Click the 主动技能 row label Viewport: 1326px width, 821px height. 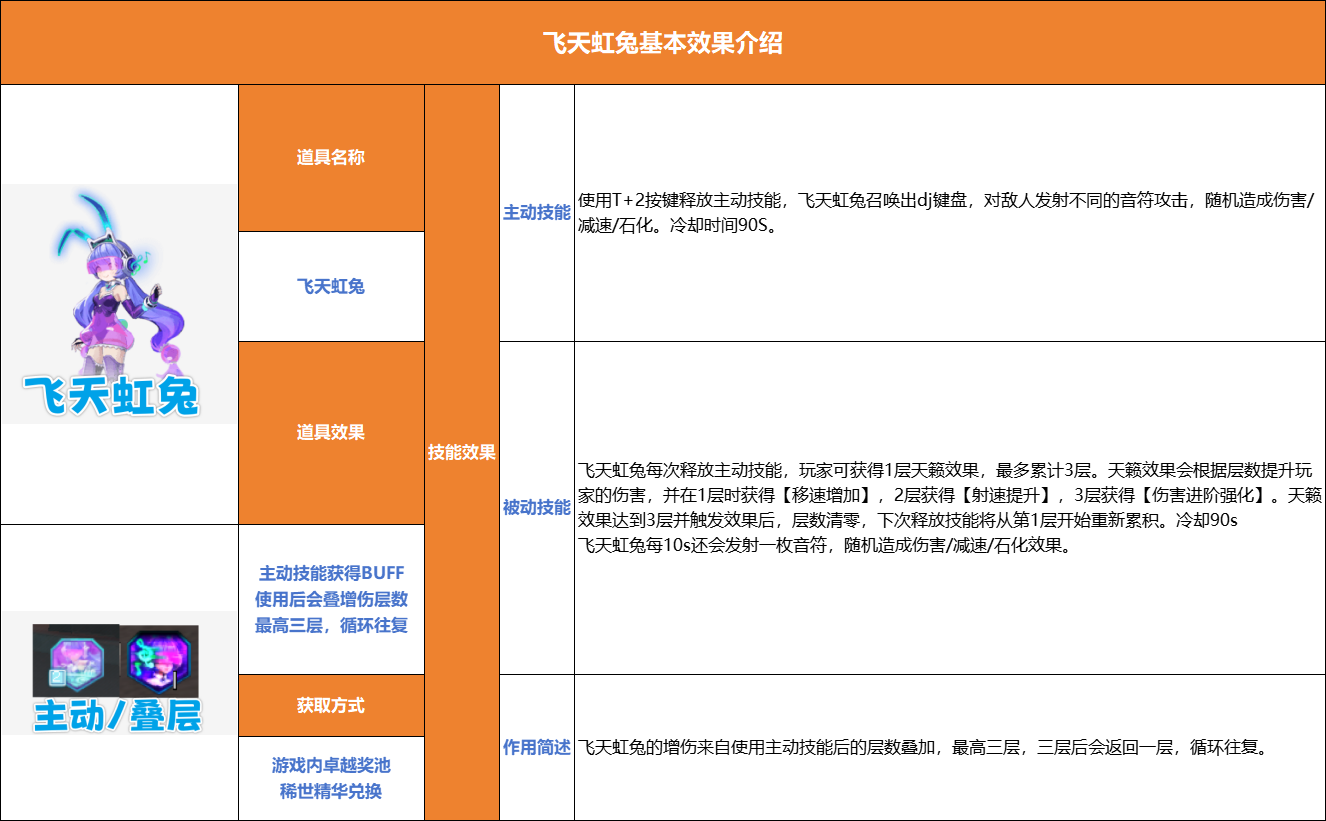pyautogui.click(x=537, y=213)
